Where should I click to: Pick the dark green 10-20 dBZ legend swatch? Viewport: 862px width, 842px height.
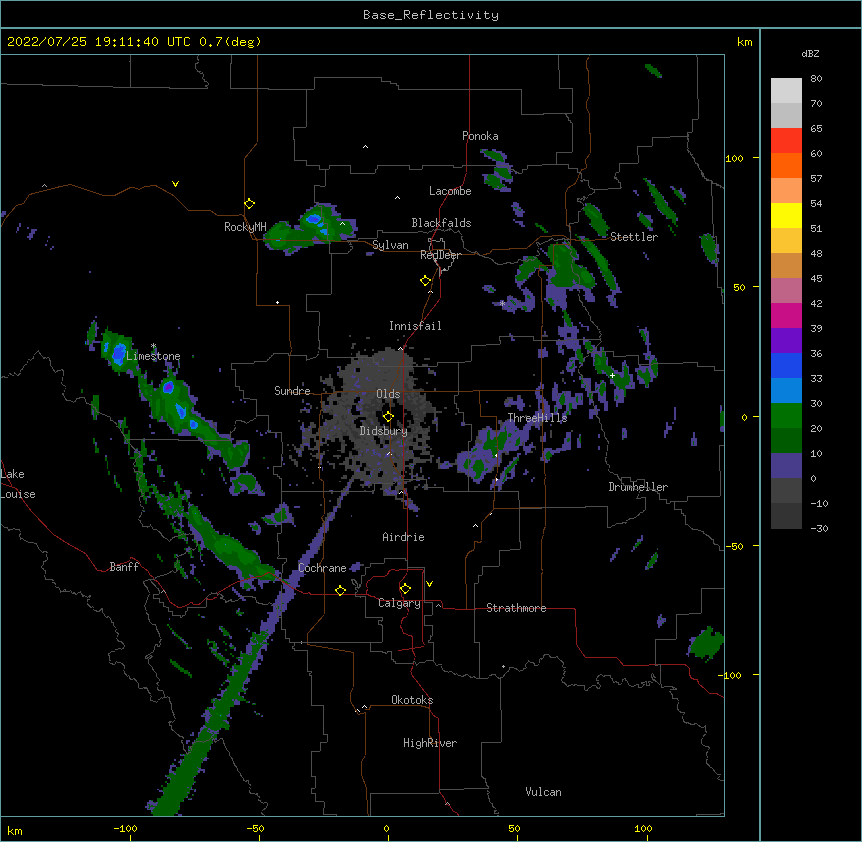click(786, 441)
